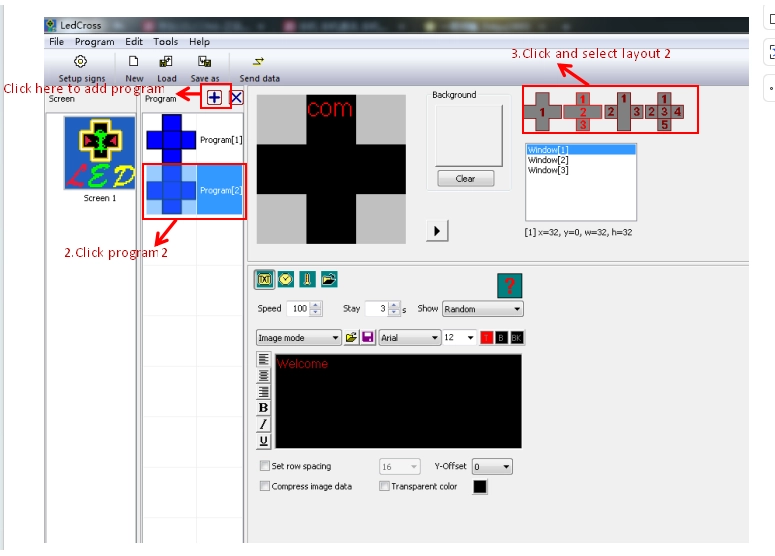Click the play preview arrow button

pyautogui.click(x=437, y=231)
